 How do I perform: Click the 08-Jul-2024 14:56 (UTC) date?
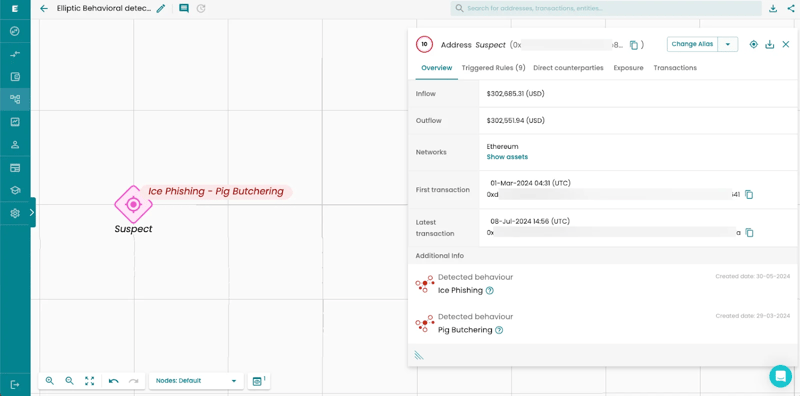[530, 221]
